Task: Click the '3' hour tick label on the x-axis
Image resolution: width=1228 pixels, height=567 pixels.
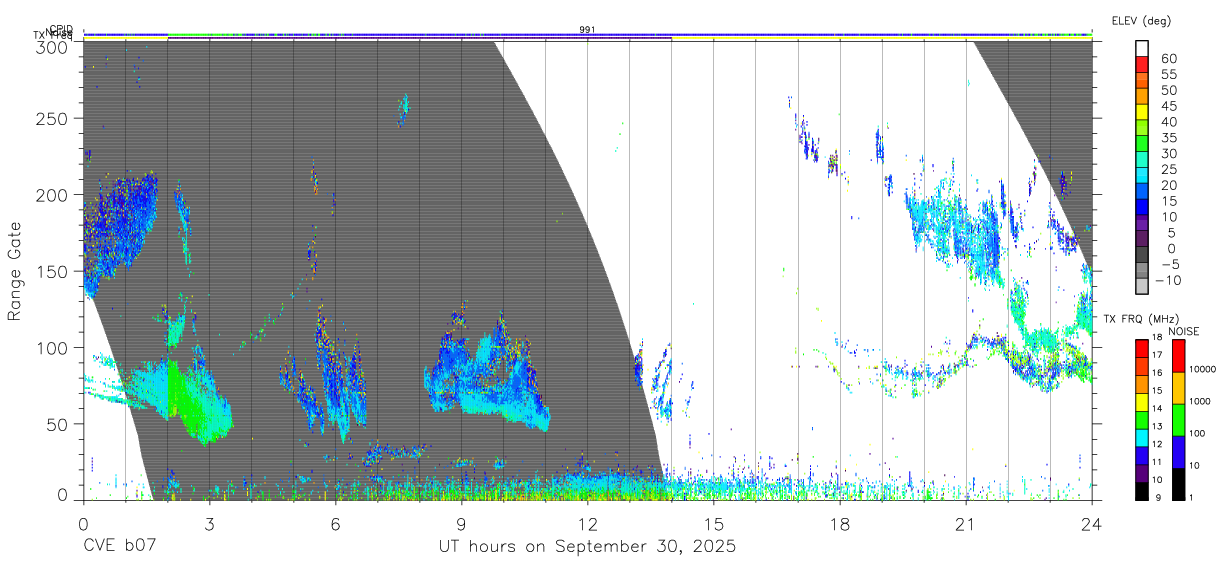Action: (x=208, y=524)
